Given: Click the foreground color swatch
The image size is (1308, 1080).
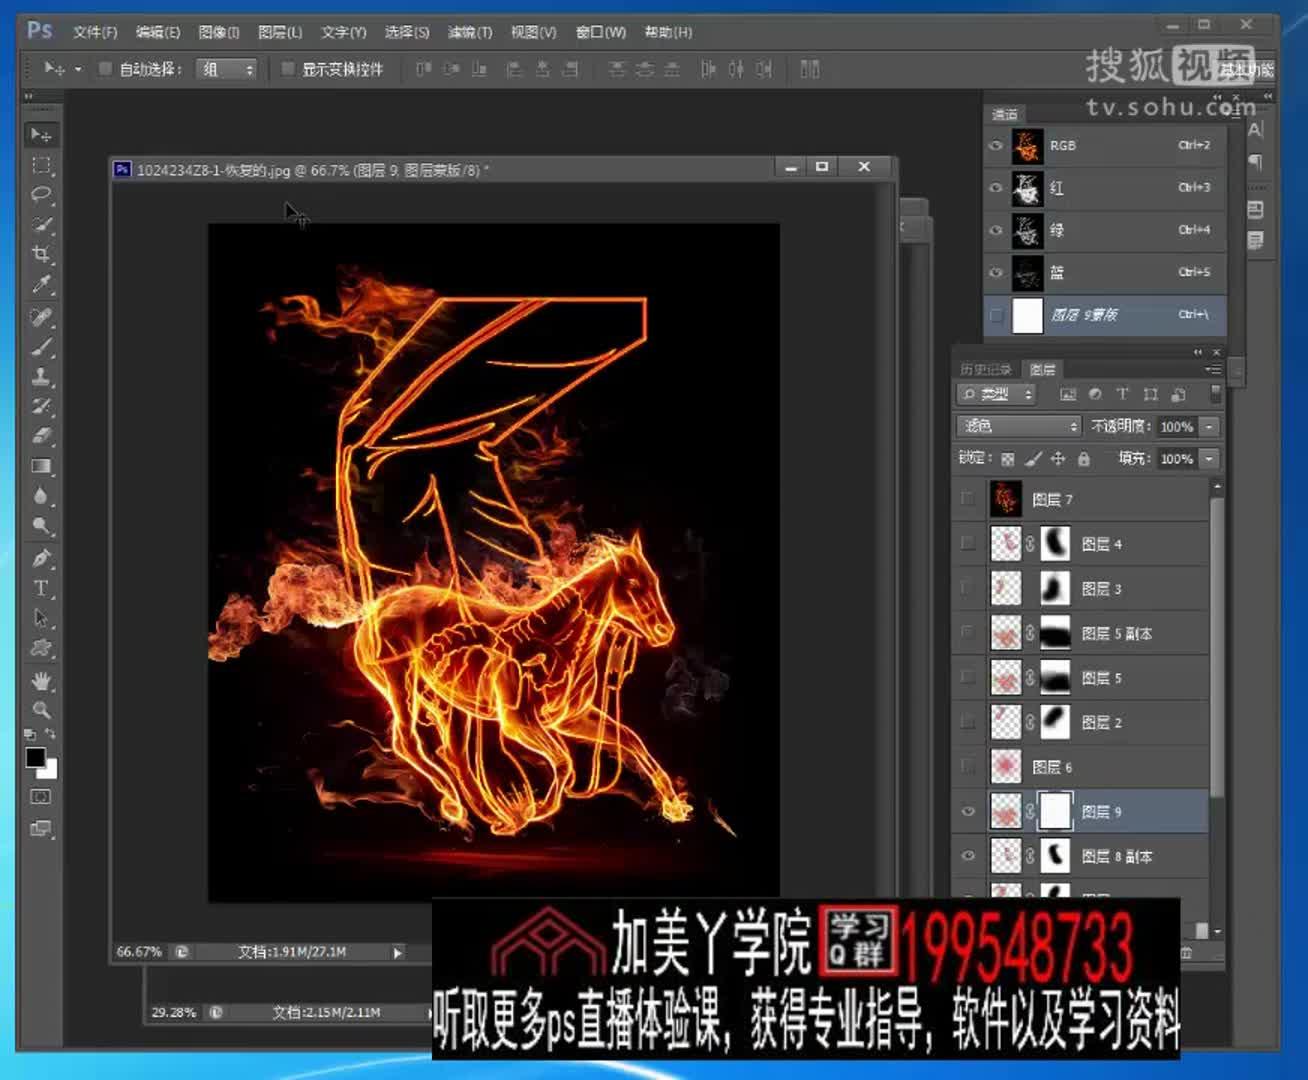Looking at the screenshot, I should click(35, 758).
